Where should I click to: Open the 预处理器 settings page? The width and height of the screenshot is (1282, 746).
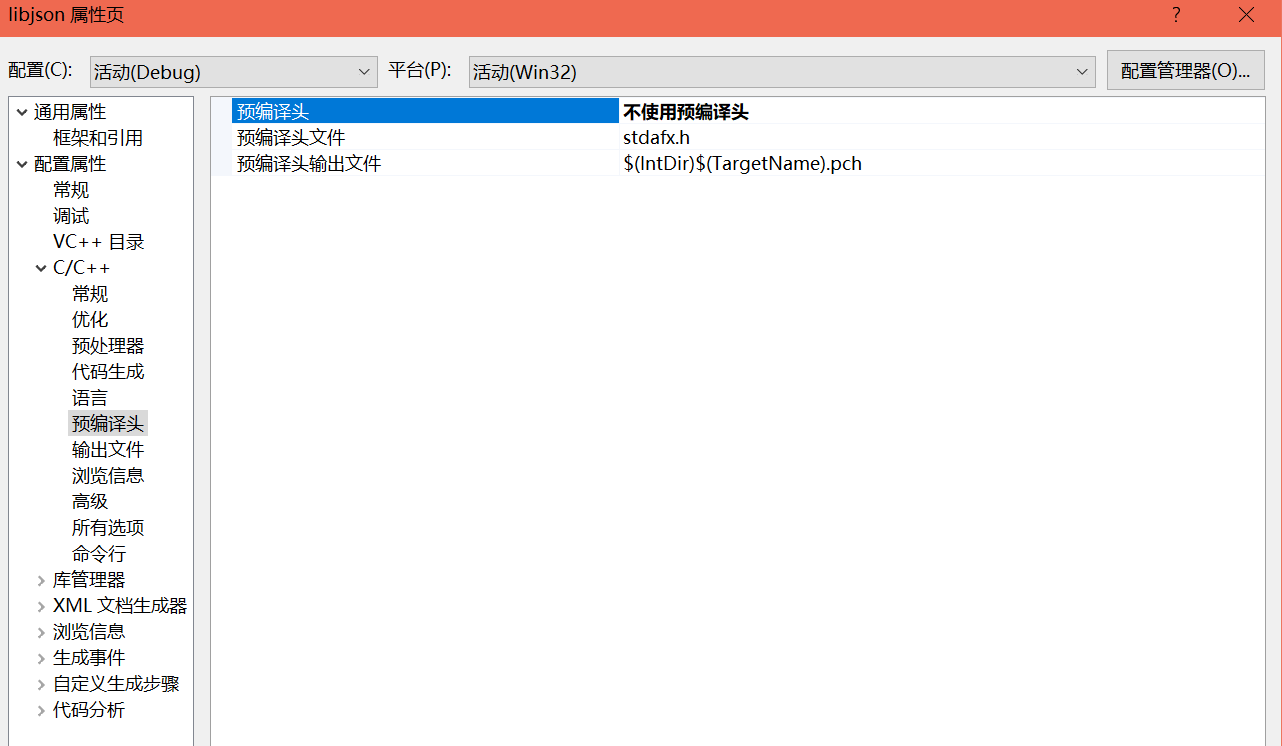coord(107,346)
